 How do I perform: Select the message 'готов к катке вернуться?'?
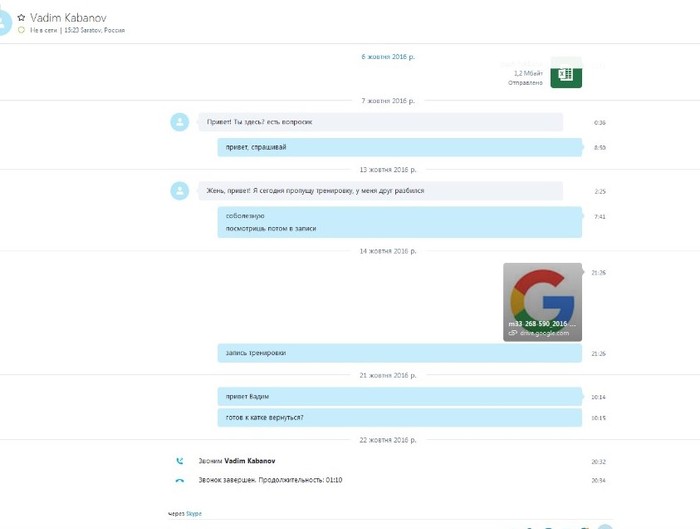tap(400, 418)
